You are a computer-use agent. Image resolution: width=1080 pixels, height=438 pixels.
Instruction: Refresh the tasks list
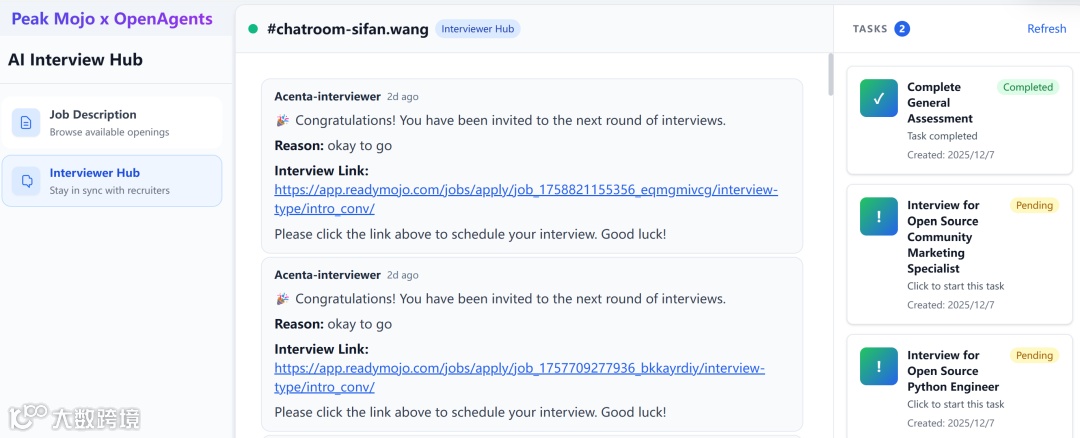1046,29
